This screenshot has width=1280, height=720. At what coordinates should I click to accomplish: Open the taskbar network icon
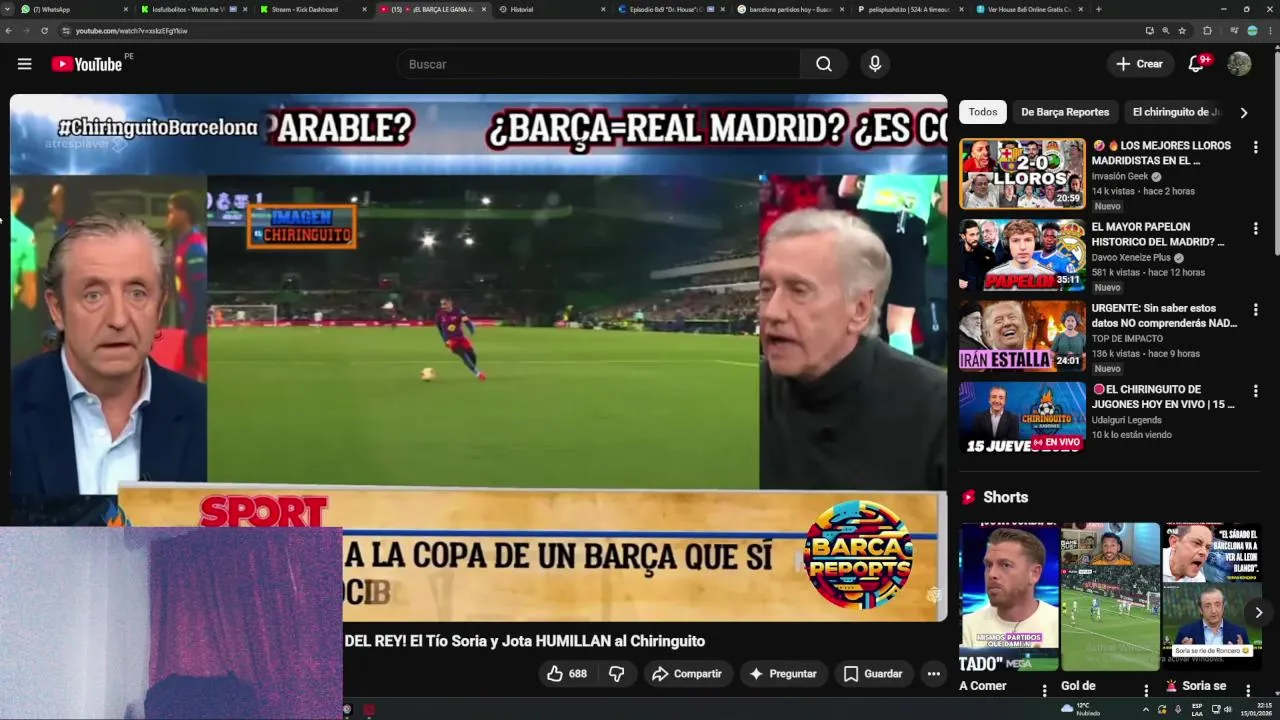[1216, 709]
